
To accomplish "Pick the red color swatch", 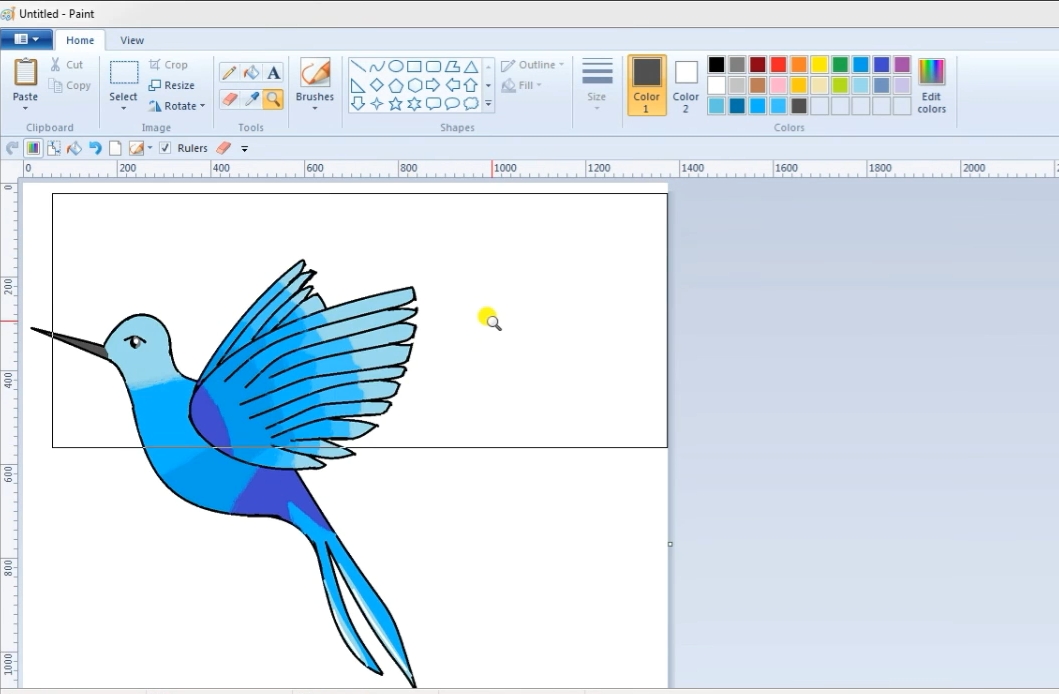I will (778, 65).
